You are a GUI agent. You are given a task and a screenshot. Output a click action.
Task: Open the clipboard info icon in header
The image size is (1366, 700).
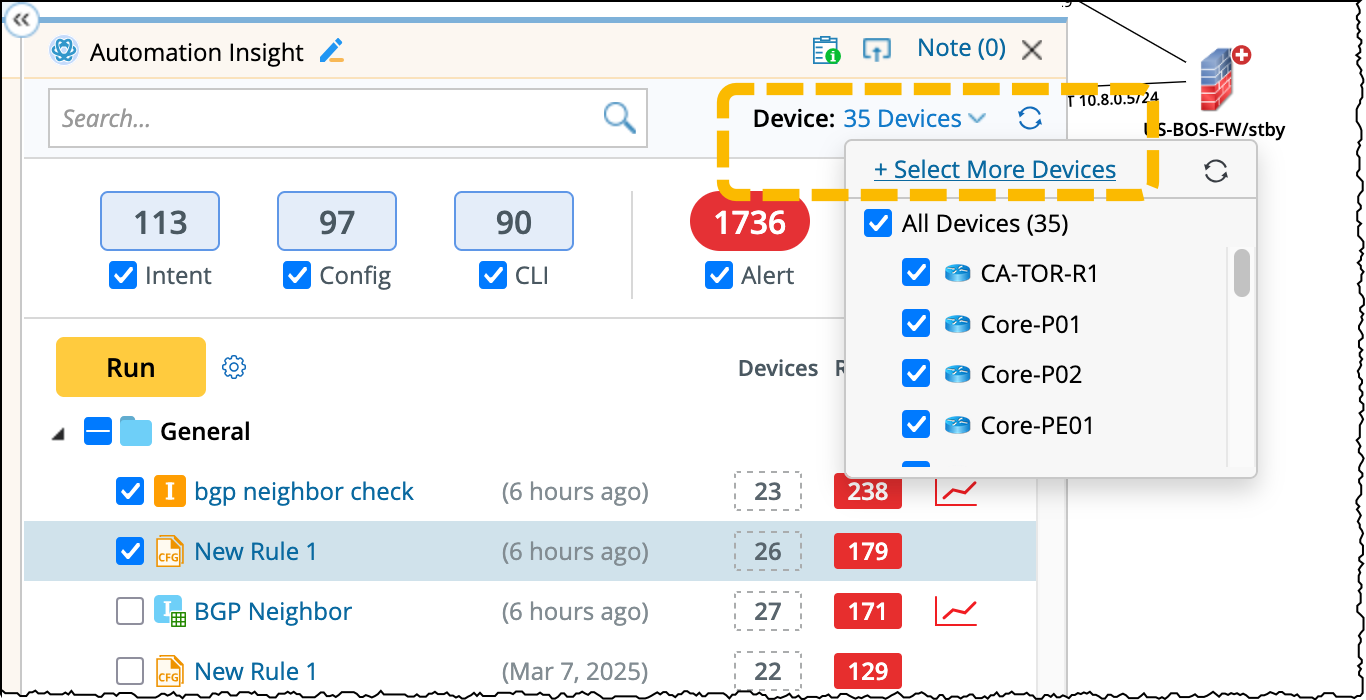click(x=826, y=50)
